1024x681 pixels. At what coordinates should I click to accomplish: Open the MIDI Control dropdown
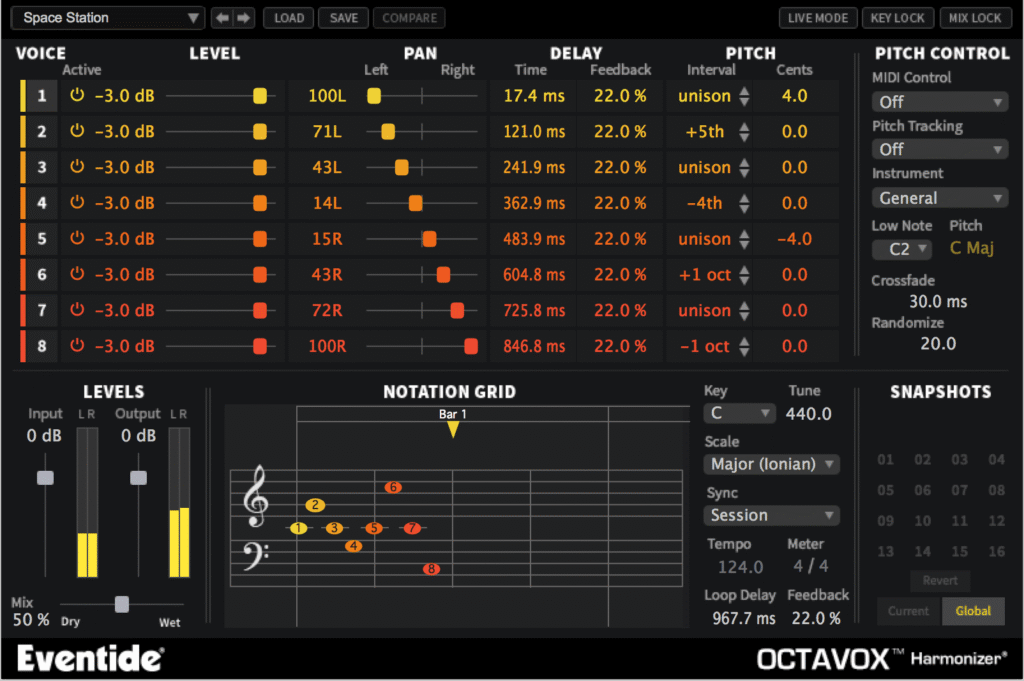pyautogui.click(x=938, y=101)
